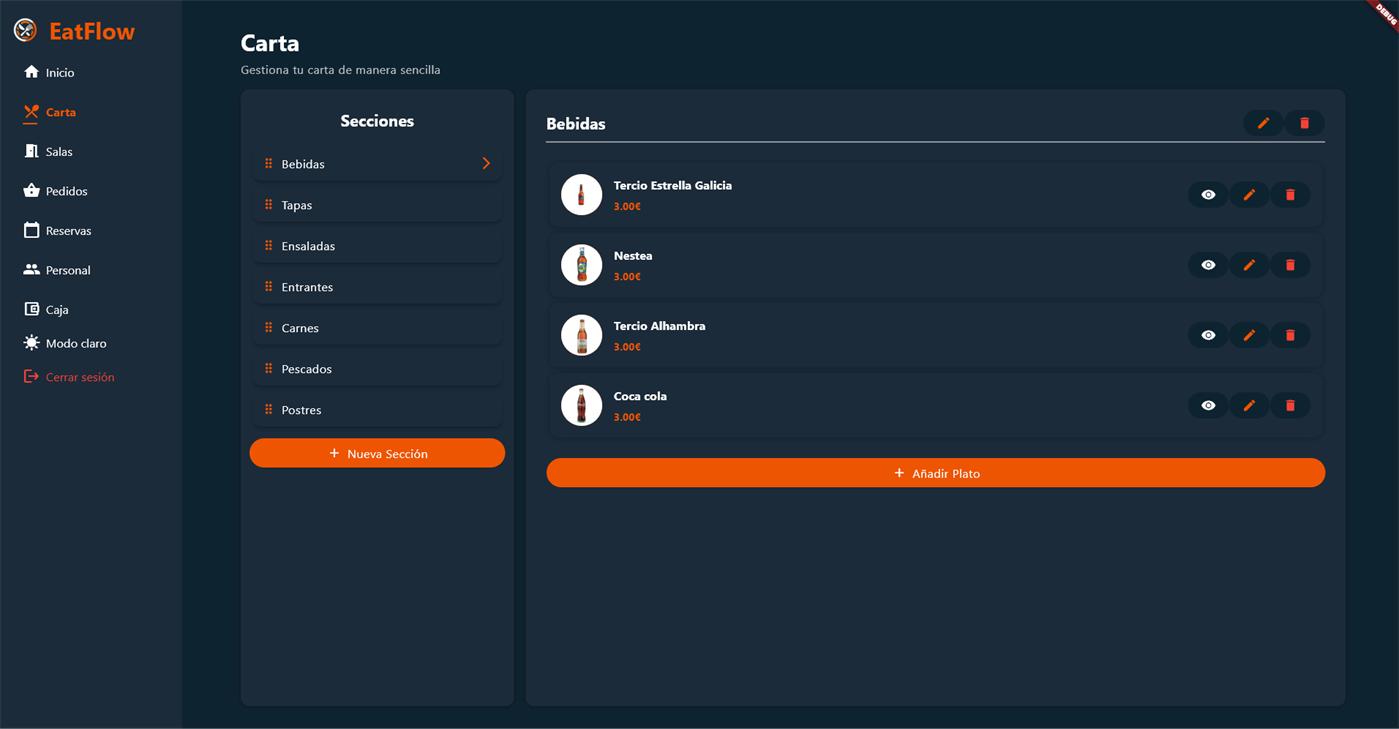The width and height of the screenshot is (1399, 729).
Task: Delete the Nestea item
Action: coord(1290,265)
